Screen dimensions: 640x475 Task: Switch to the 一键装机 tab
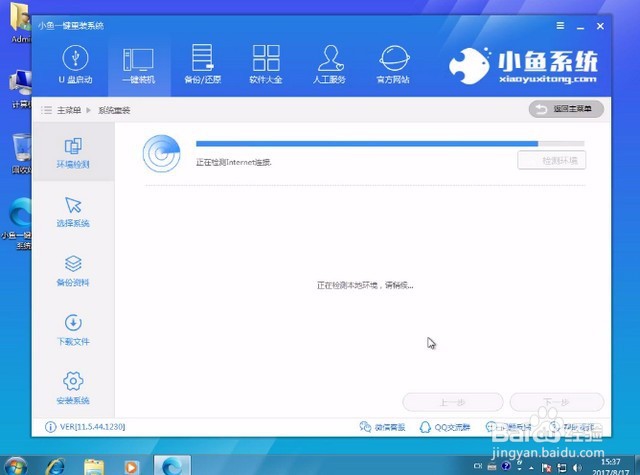pyautogui.click(x=139, y=65)
